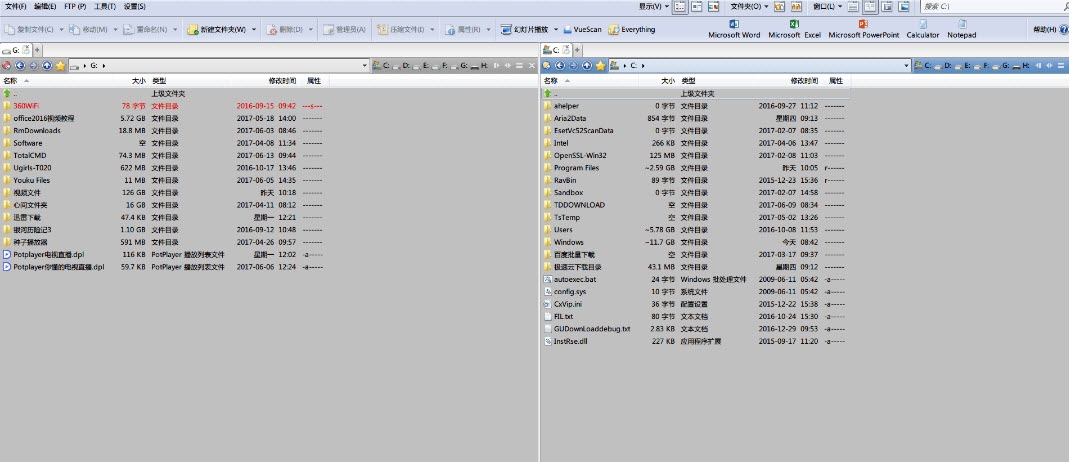
Task: Click the 搜索 C:\ search field
Action: pos(994,7)
